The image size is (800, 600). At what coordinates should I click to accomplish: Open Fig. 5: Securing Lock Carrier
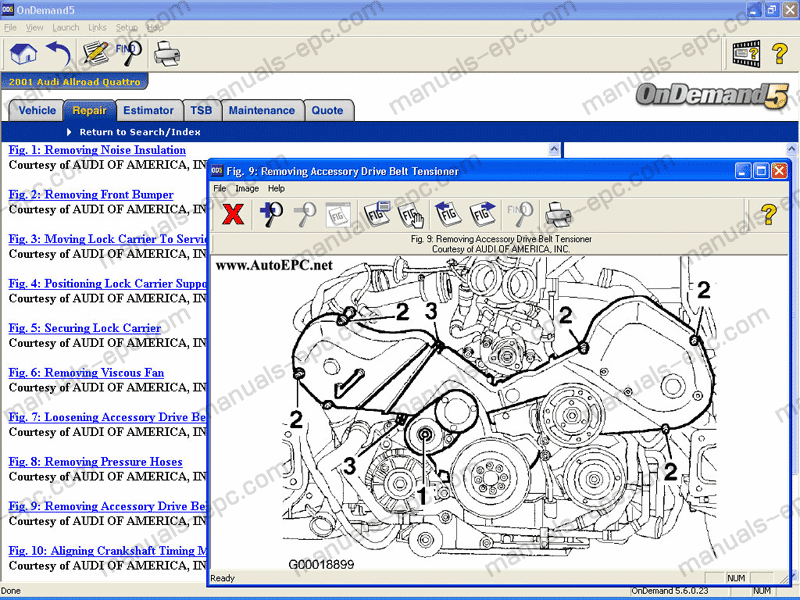point(85,328)
